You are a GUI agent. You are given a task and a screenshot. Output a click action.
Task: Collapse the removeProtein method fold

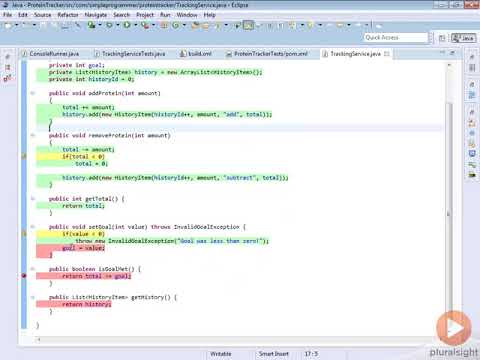(33, 135)
